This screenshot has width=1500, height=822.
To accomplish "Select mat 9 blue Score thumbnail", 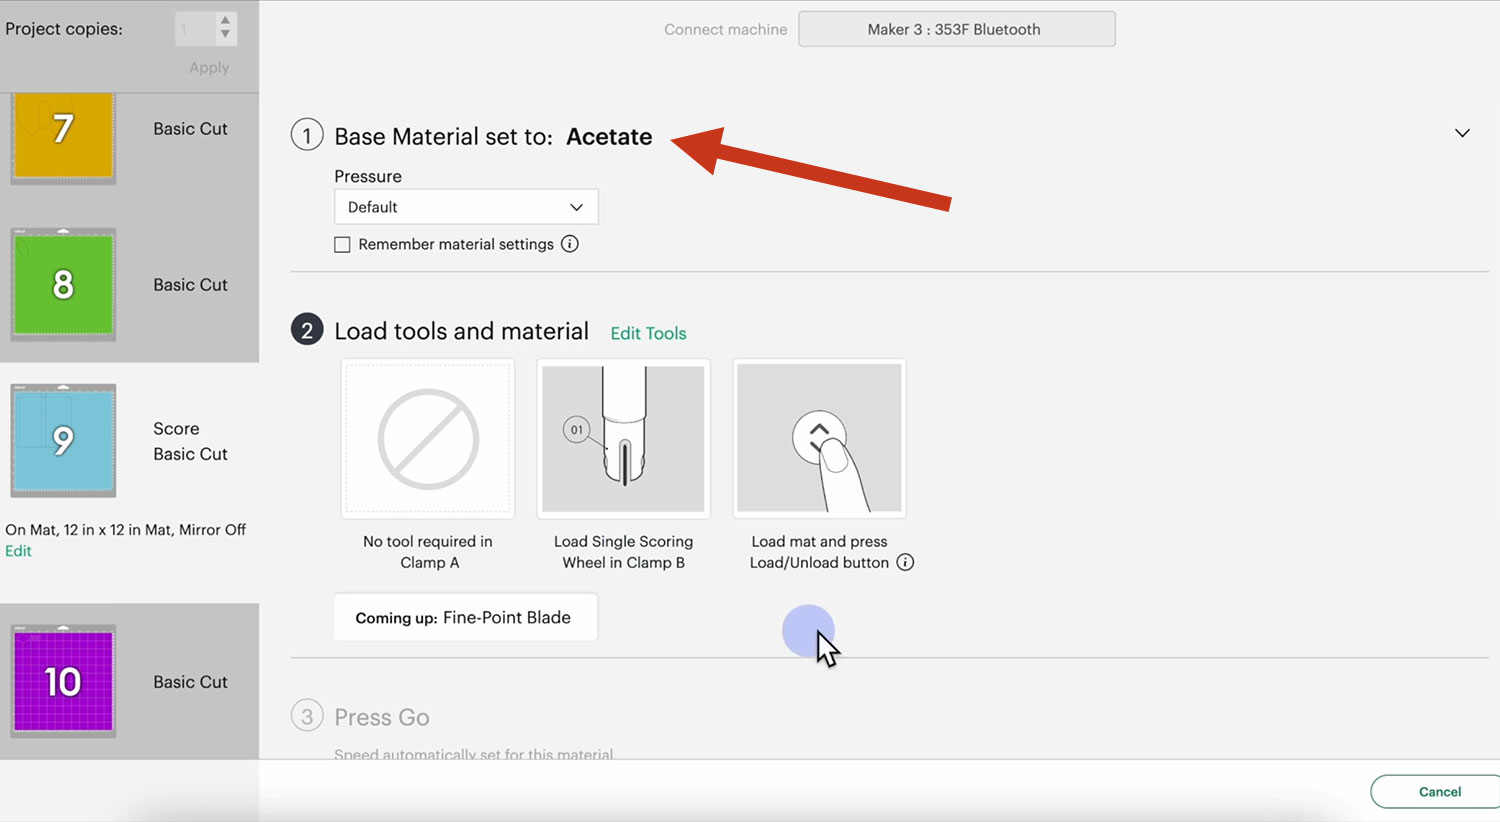I will pos(63,440).
